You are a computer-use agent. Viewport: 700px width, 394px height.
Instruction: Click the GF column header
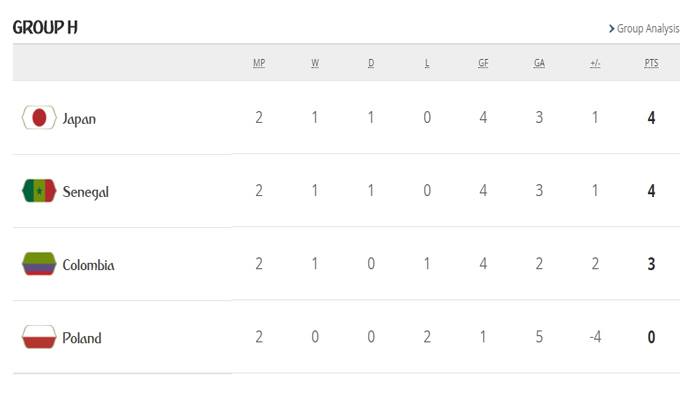click(483, 63)
